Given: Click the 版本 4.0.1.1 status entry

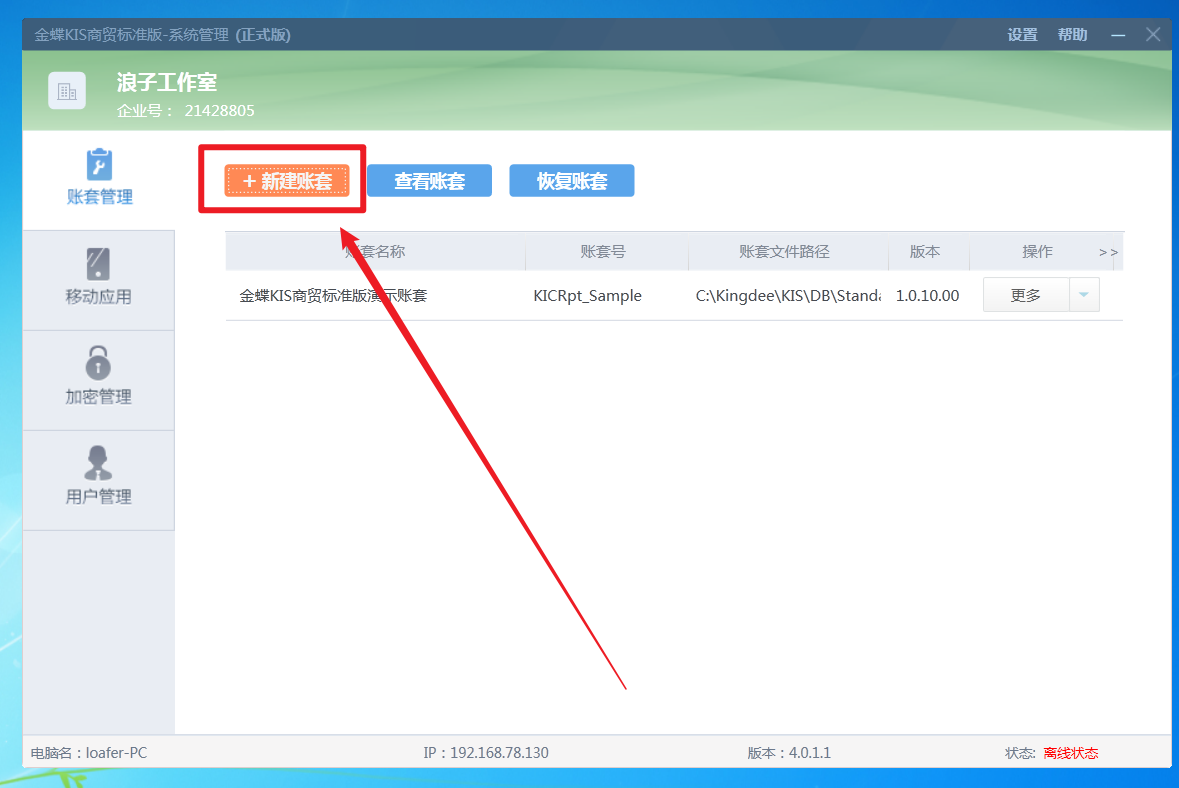Looking at the screenshot, I should 789,753.
